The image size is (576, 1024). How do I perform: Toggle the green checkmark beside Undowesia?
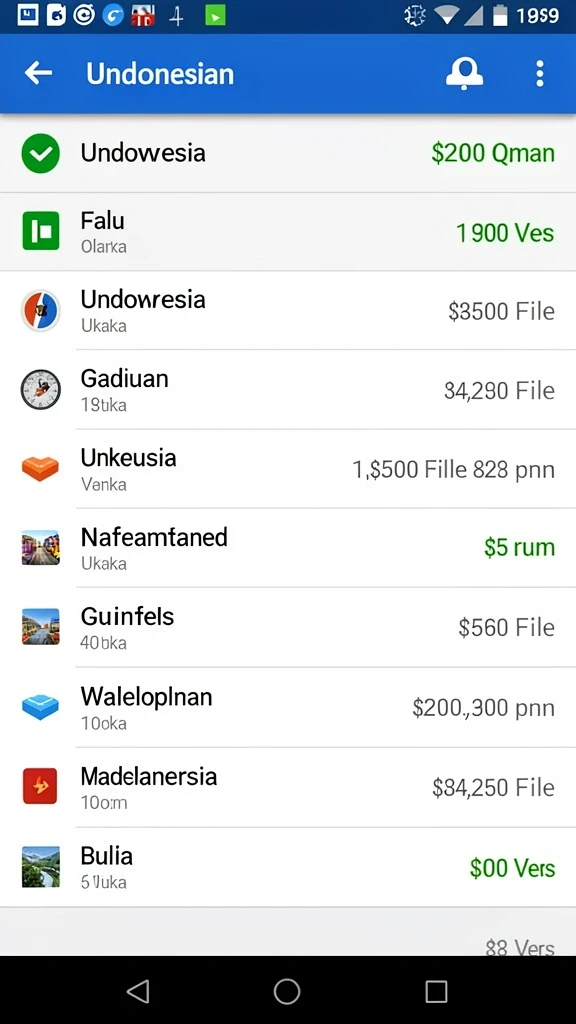pyautogui.click(x=40, y=153)
